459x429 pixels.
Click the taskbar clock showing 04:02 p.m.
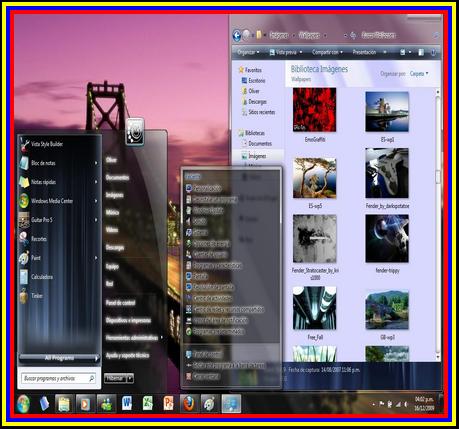coord(424,404)
